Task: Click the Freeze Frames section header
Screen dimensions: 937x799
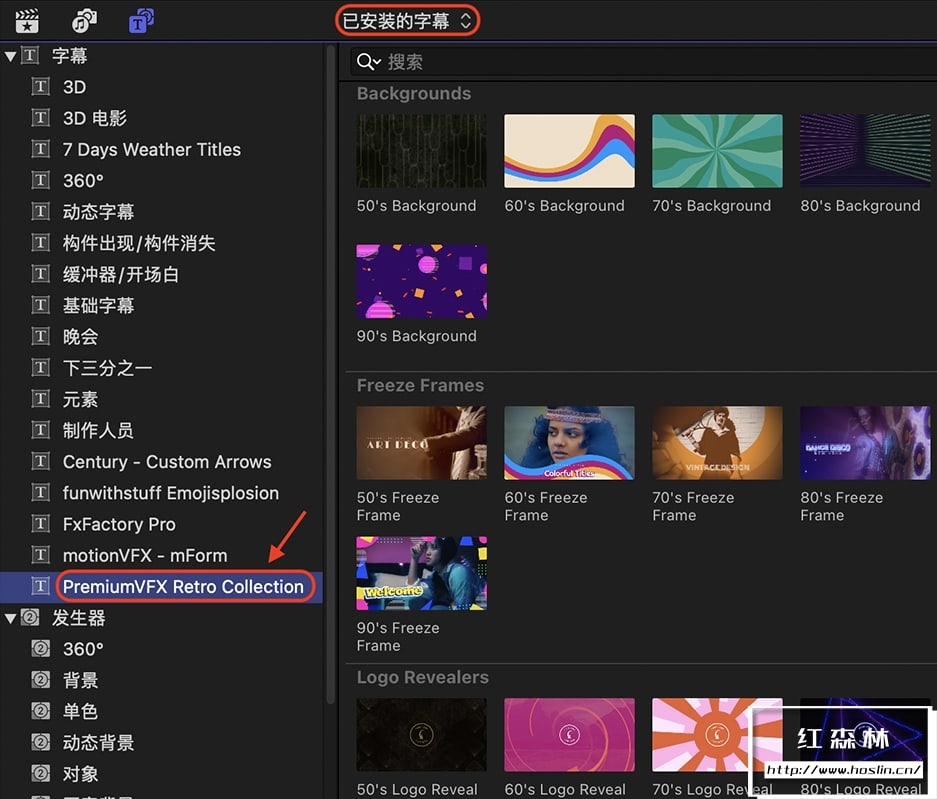Action: click(x=420, y=385)
